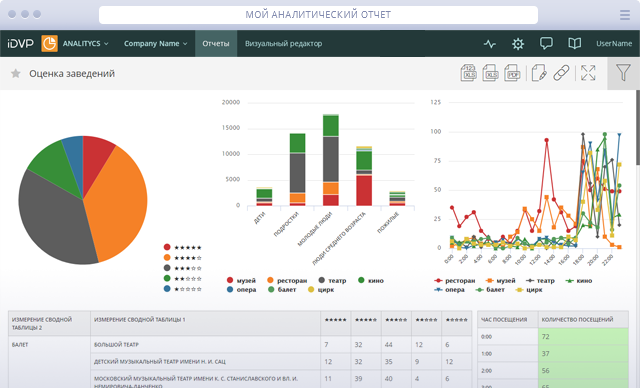Image resolution: width=640 pixels, height=388 pixels.
Task: Open settings gear in the navbar
Action: point(518,44)
